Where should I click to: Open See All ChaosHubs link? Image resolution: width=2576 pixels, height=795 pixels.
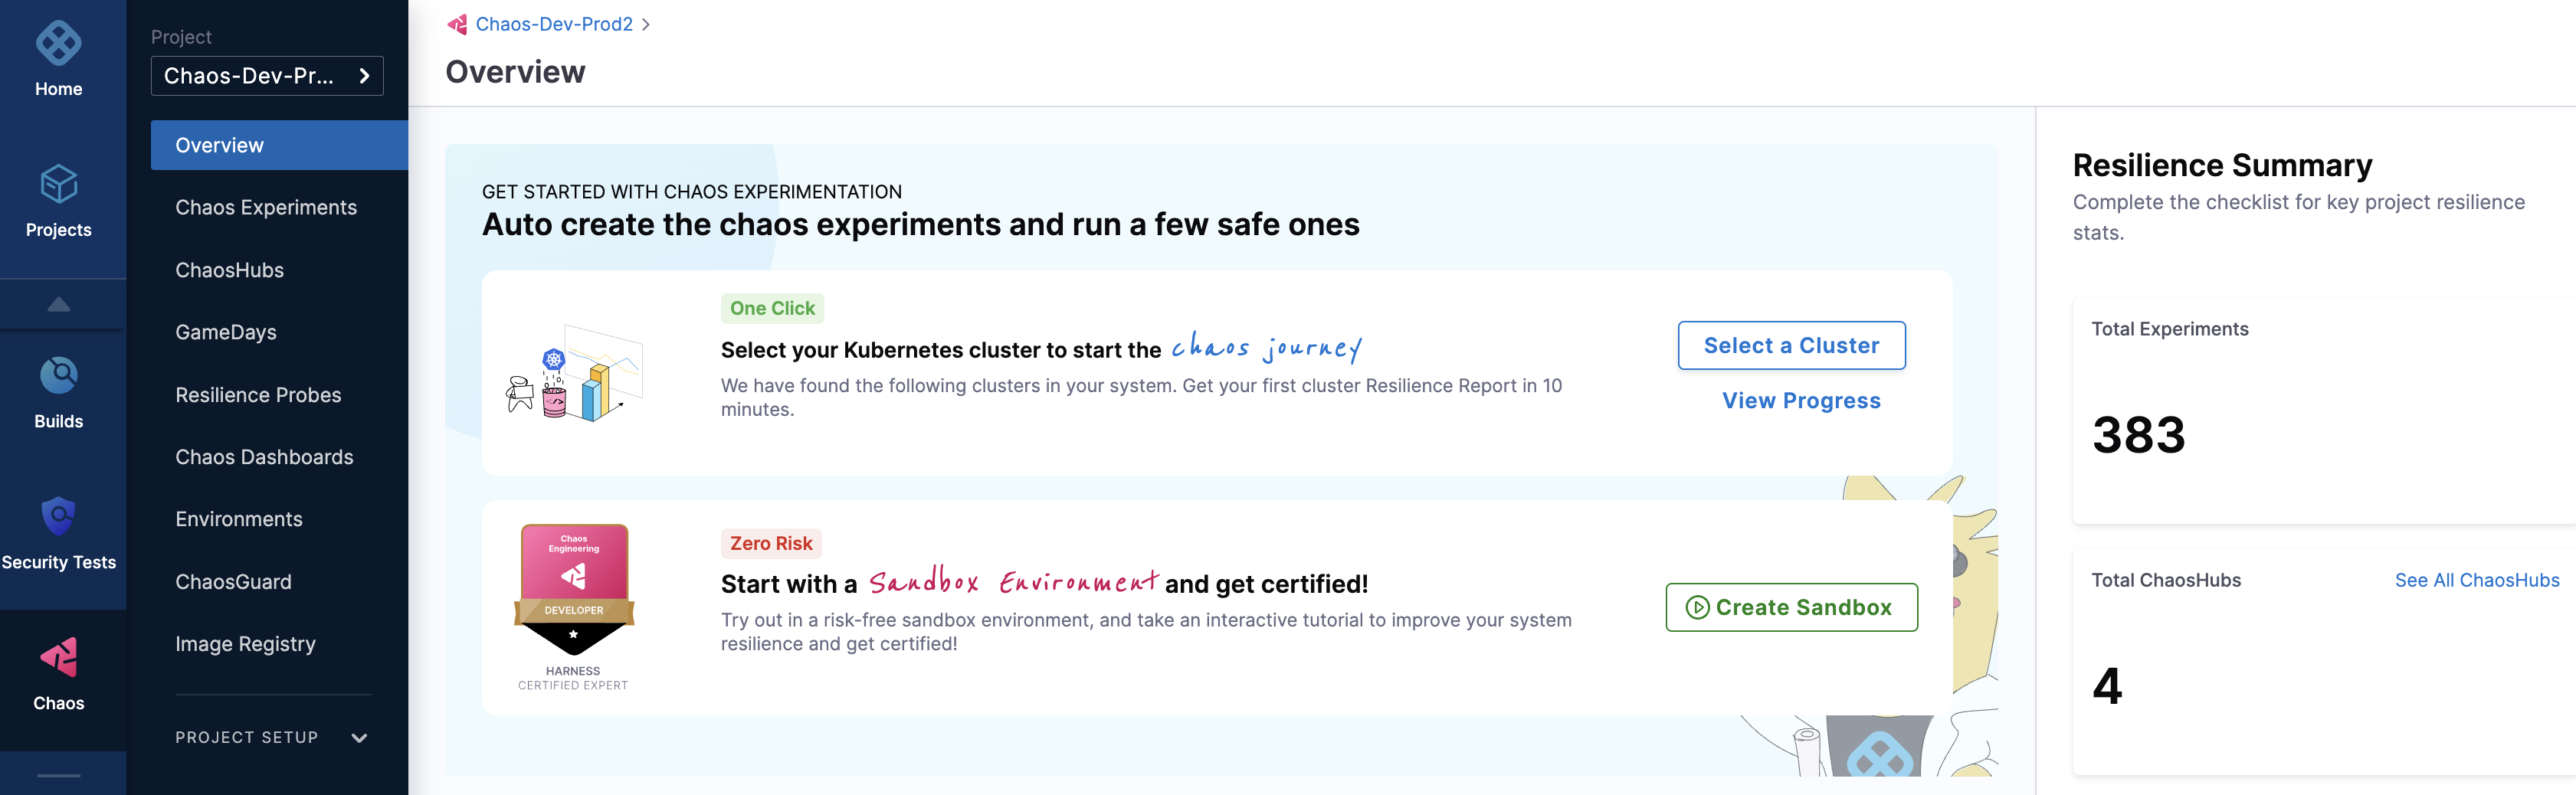tap(2477, 580)
